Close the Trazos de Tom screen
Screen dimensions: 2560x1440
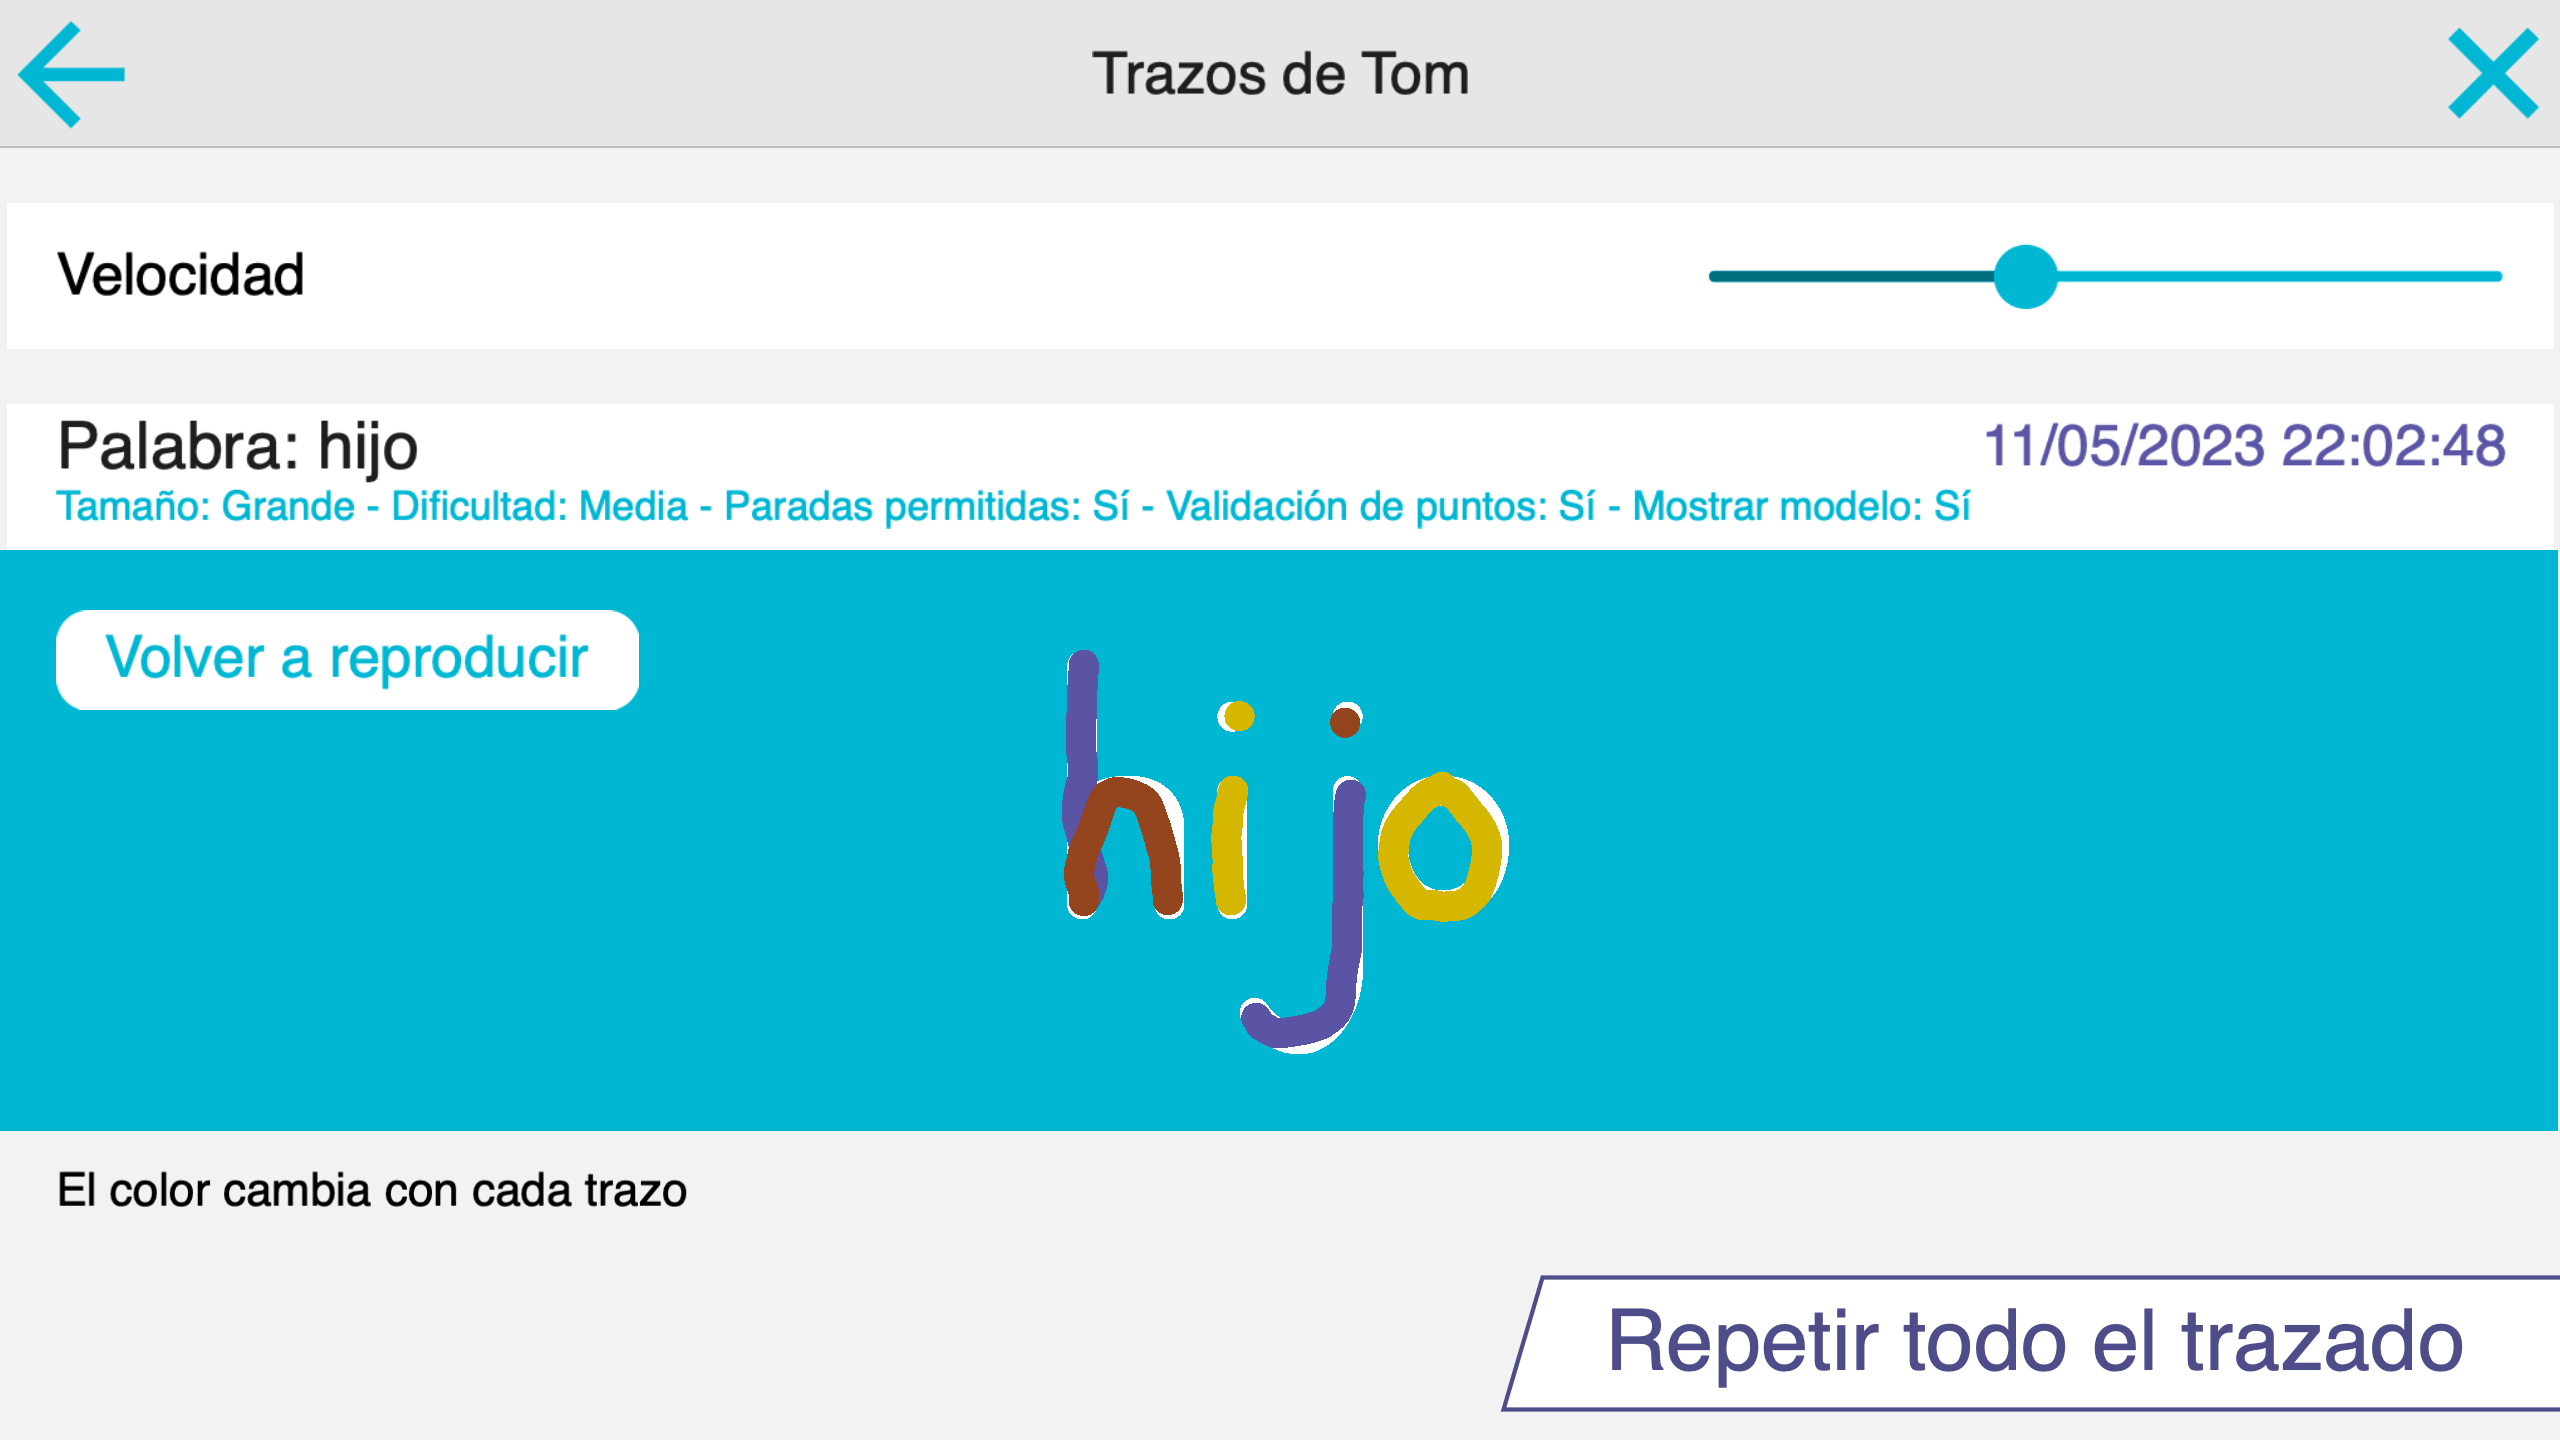2493,74
